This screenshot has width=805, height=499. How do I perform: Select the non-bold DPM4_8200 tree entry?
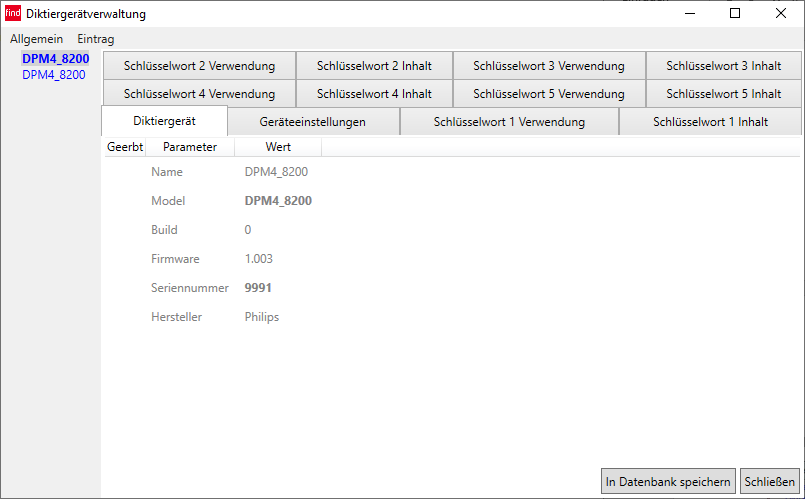[x=54, y=75]
